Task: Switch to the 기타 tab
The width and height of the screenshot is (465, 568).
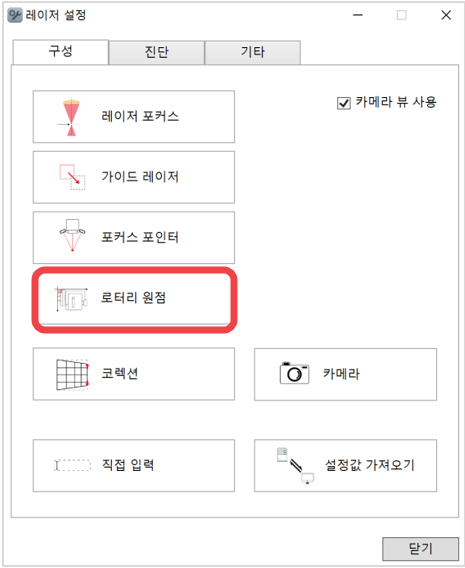Action: coord(252,52)
